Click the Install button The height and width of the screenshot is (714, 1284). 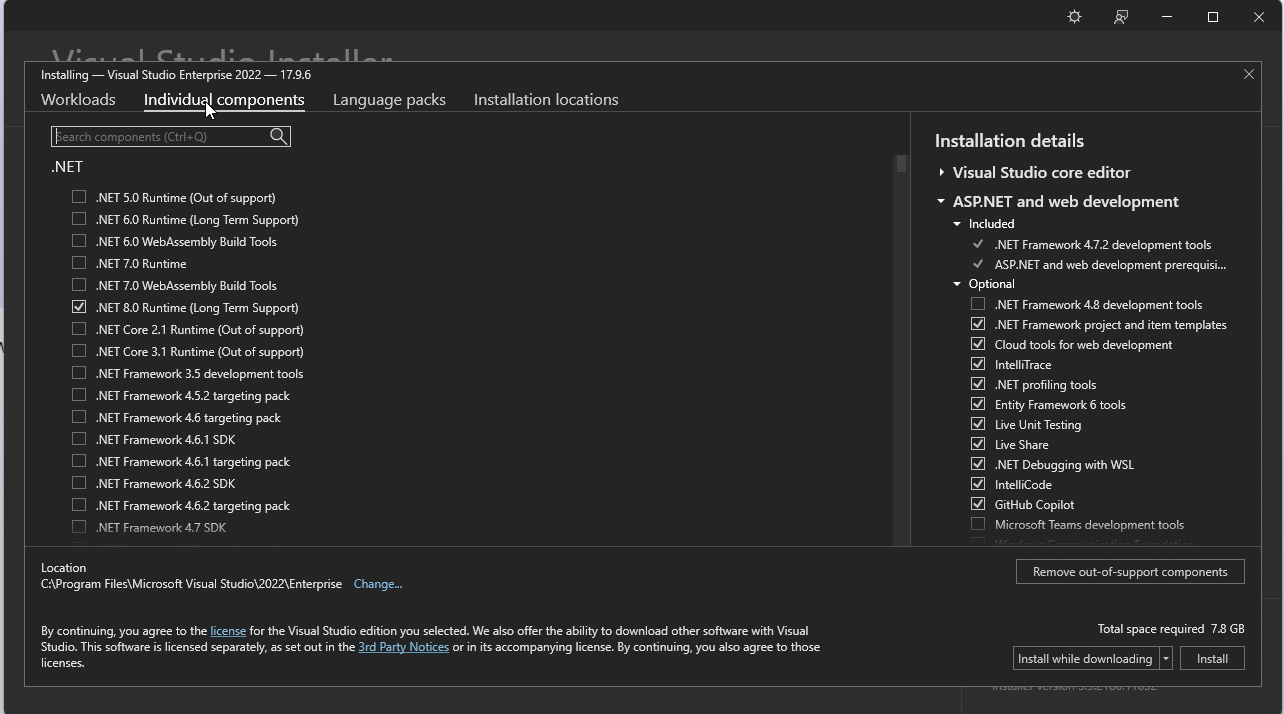pos(1212,658)
